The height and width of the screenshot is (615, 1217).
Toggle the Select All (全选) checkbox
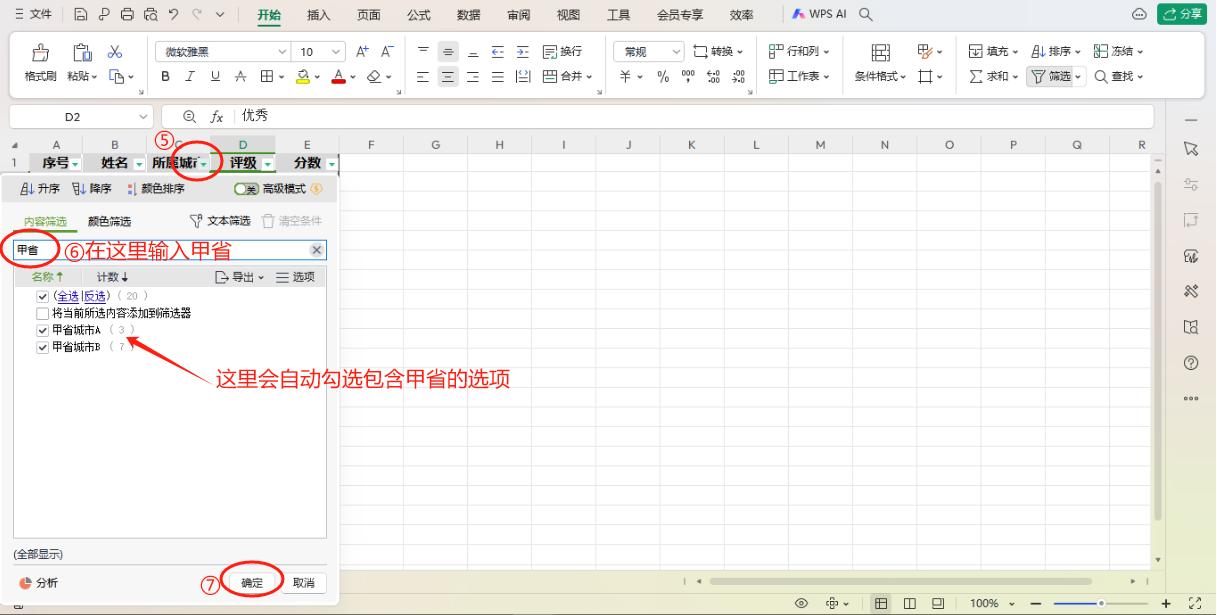pyautogui.click(x=42, y=296)
